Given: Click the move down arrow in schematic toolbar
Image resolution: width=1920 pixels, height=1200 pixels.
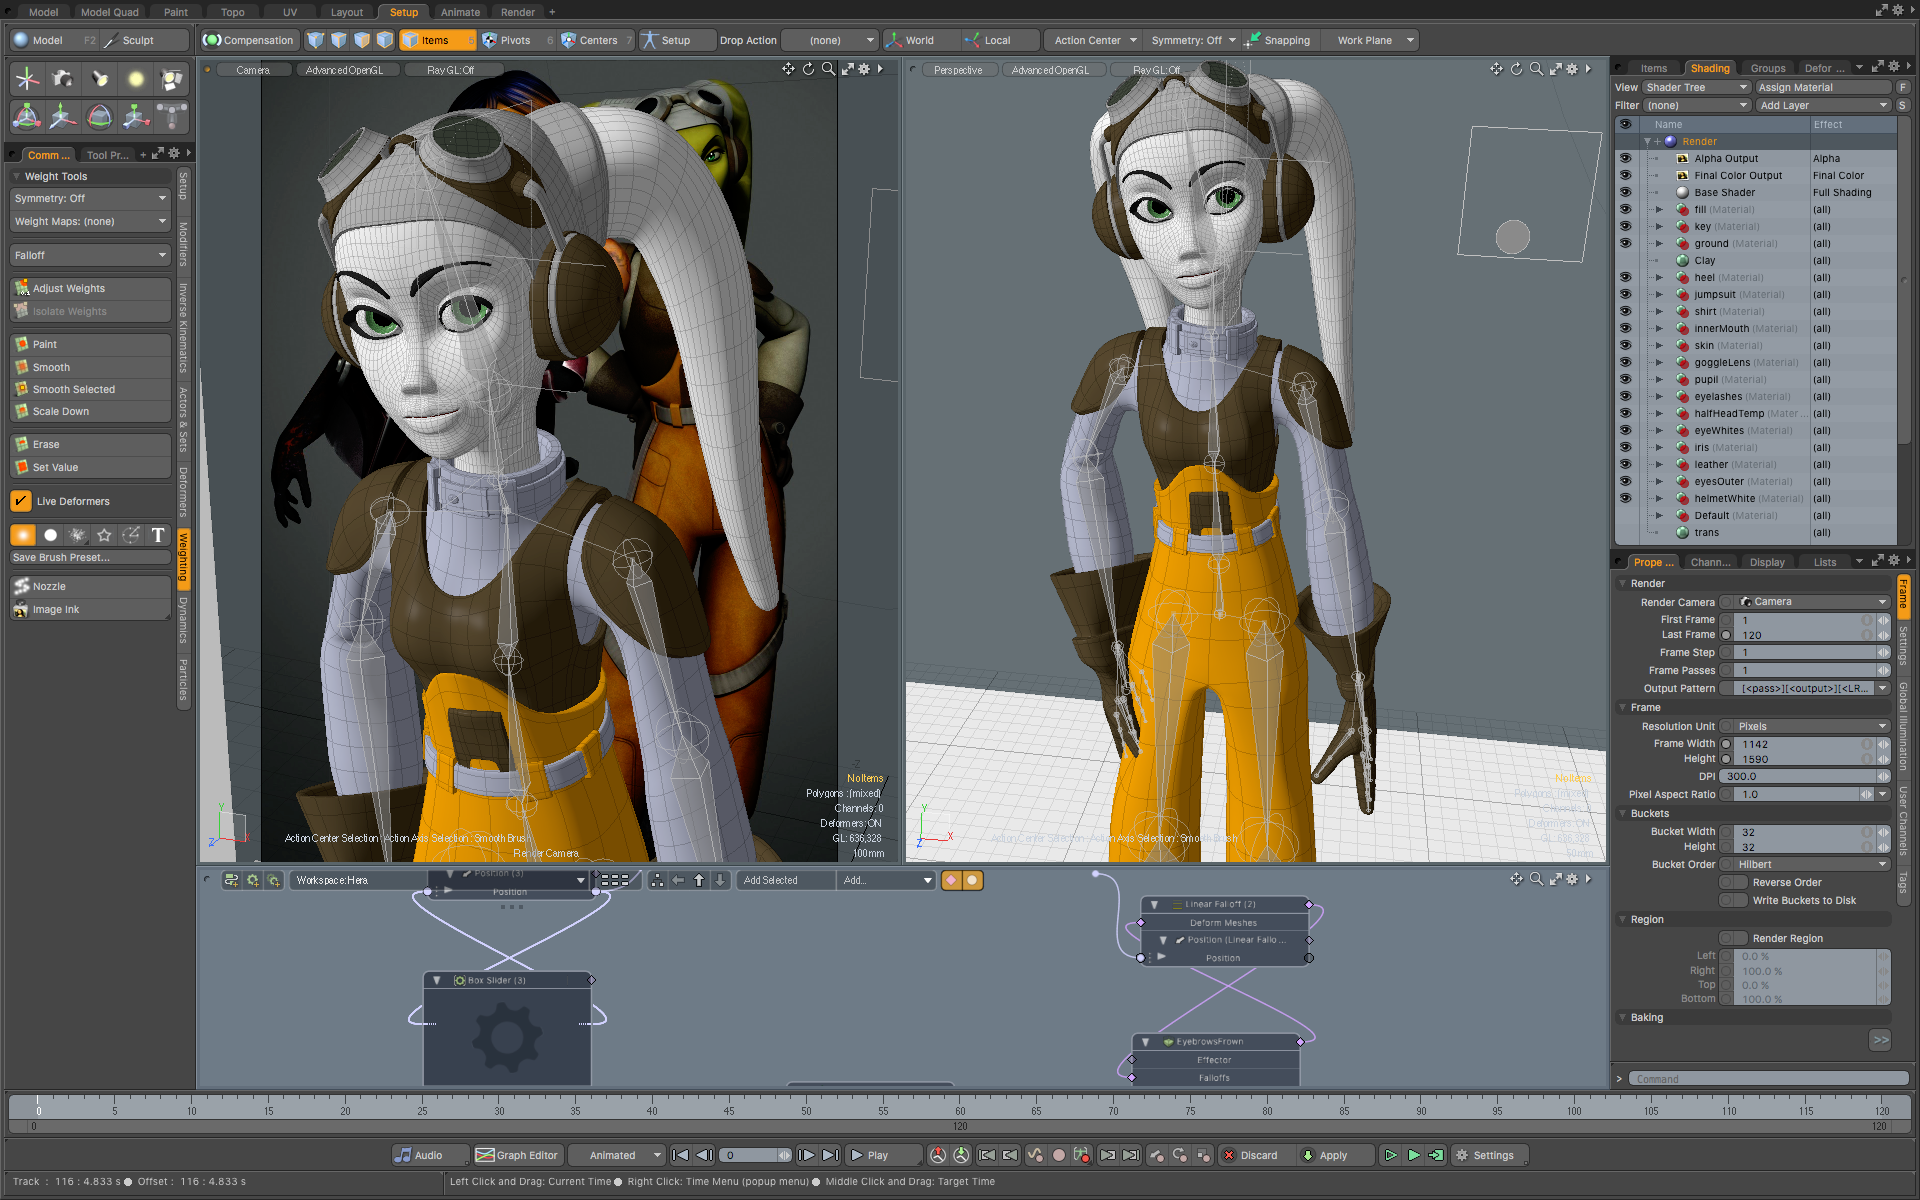Looking at the screenshot, I should pos(720,880).
